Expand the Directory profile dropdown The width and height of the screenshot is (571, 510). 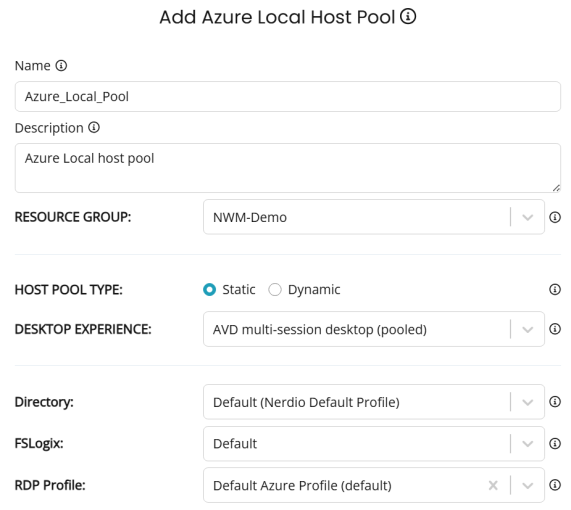527,402
